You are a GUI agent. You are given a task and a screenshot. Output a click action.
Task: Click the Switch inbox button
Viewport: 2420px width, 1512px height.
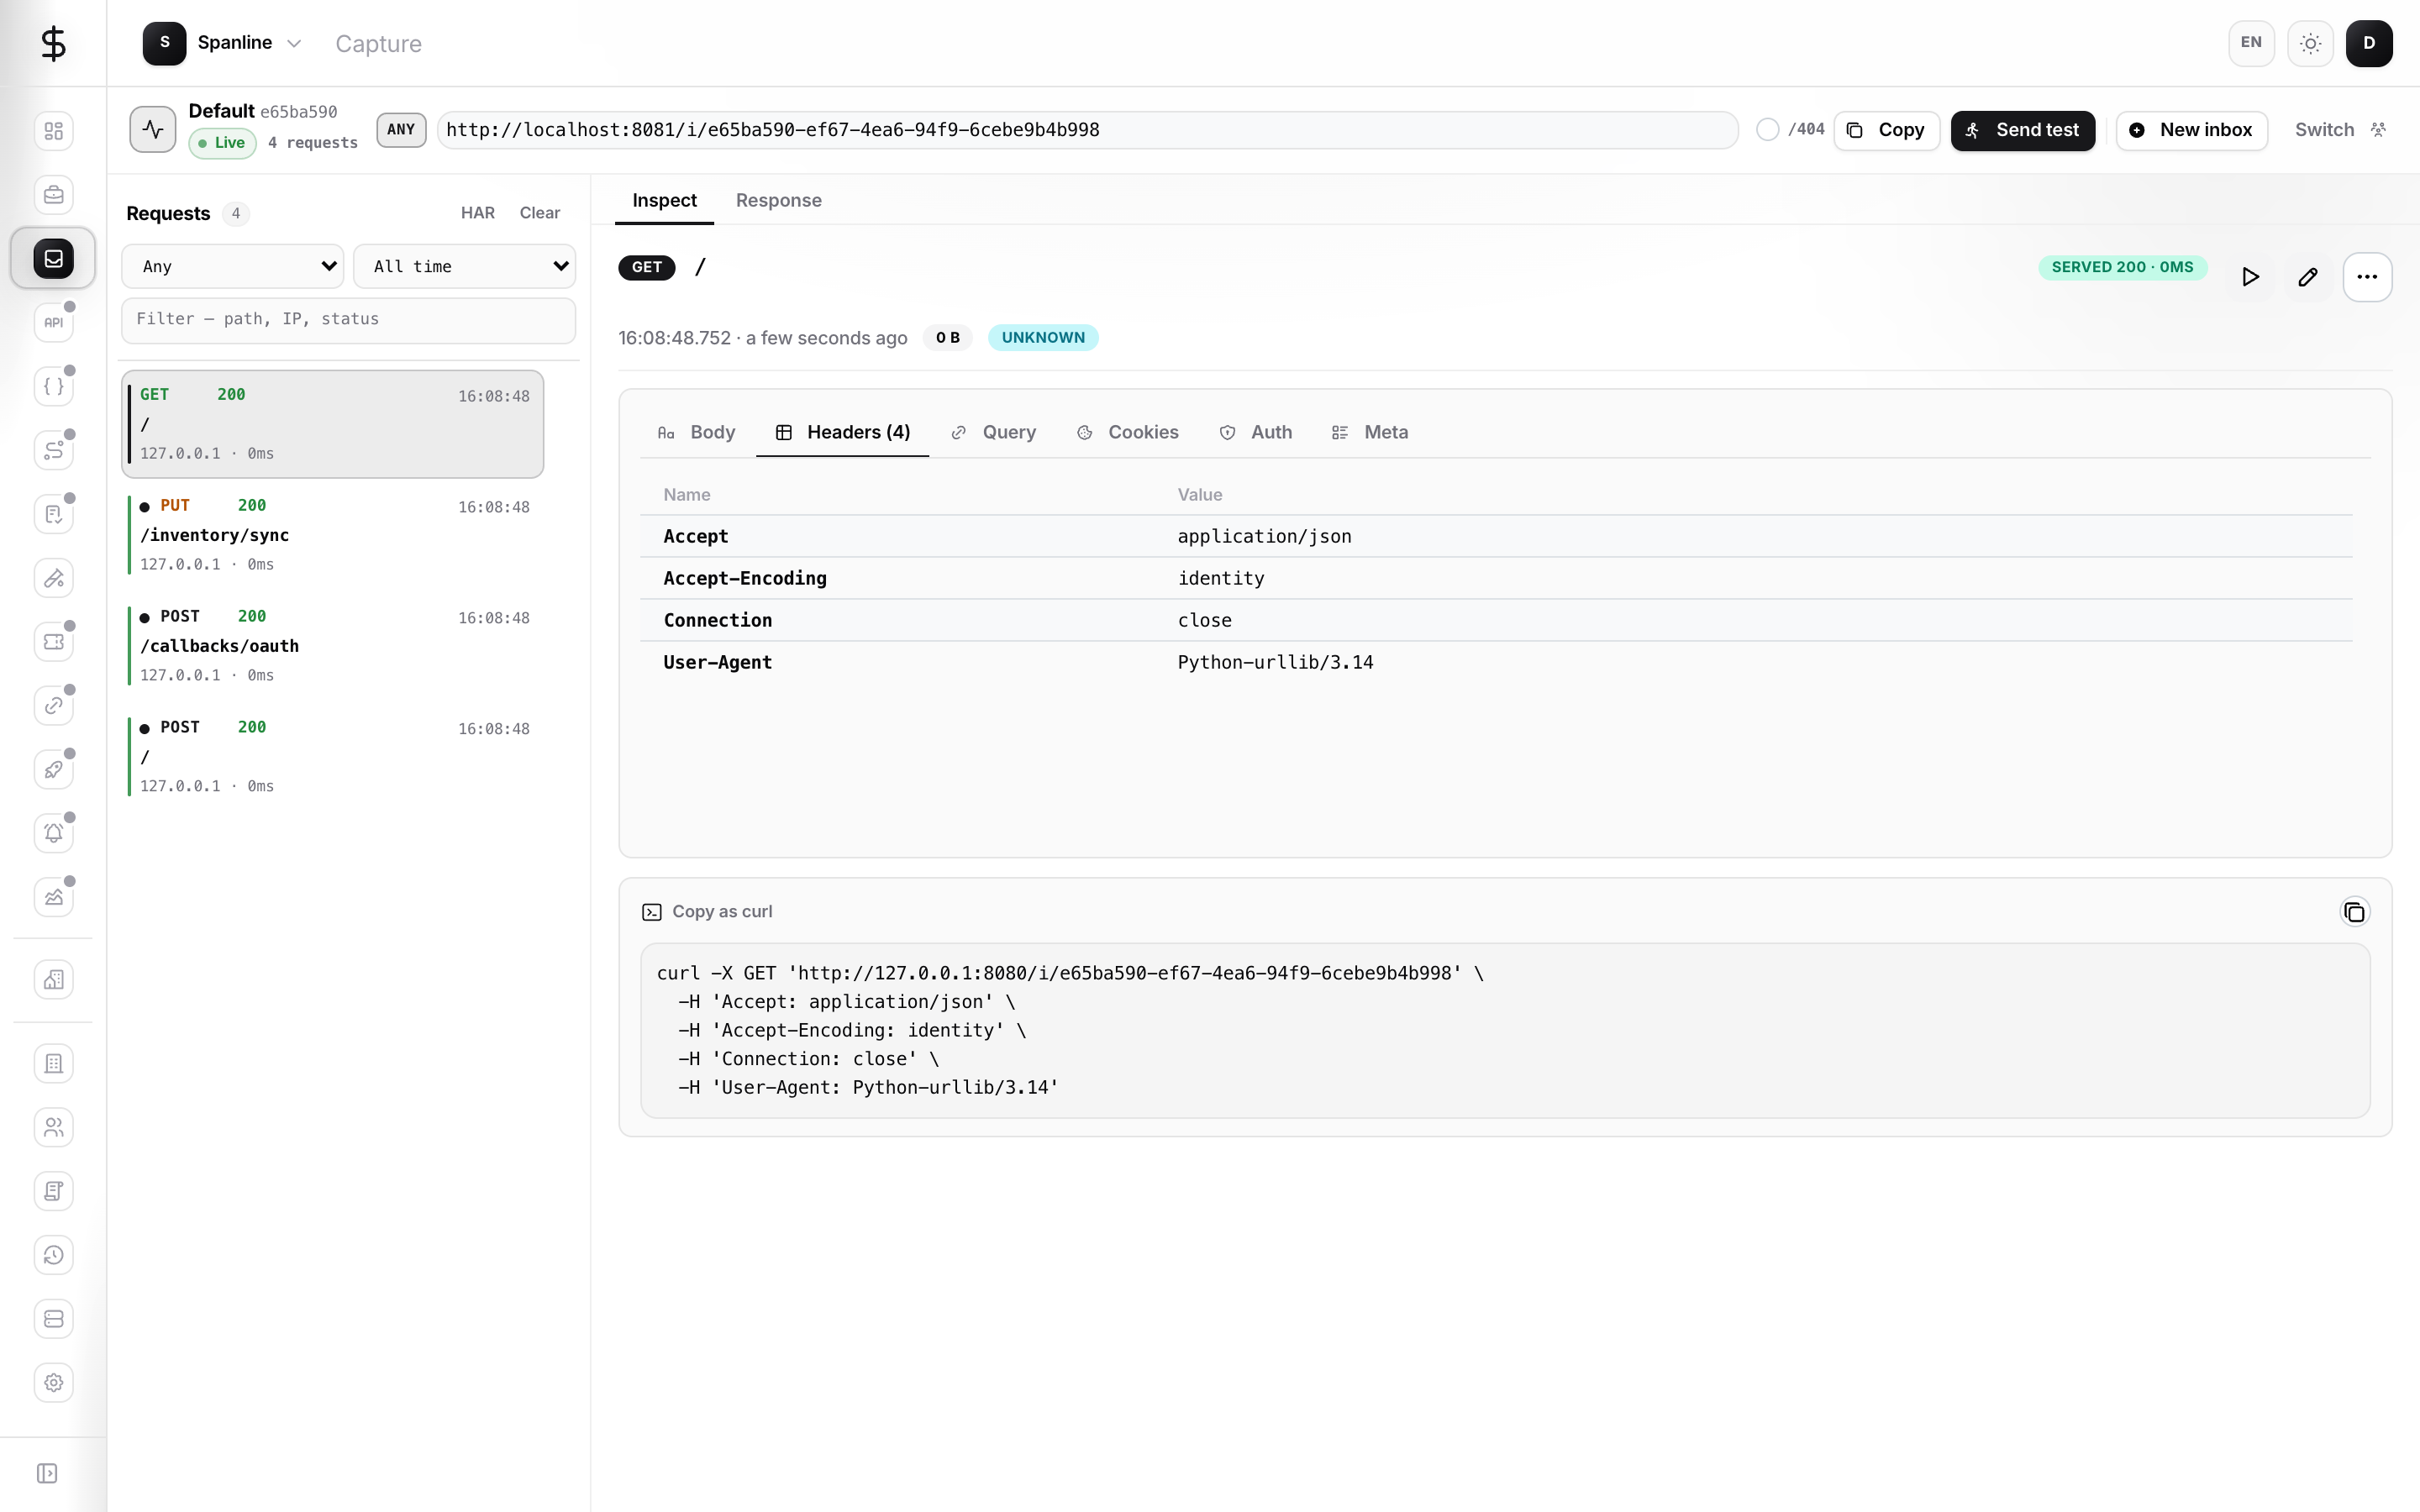coord(2340,130)
